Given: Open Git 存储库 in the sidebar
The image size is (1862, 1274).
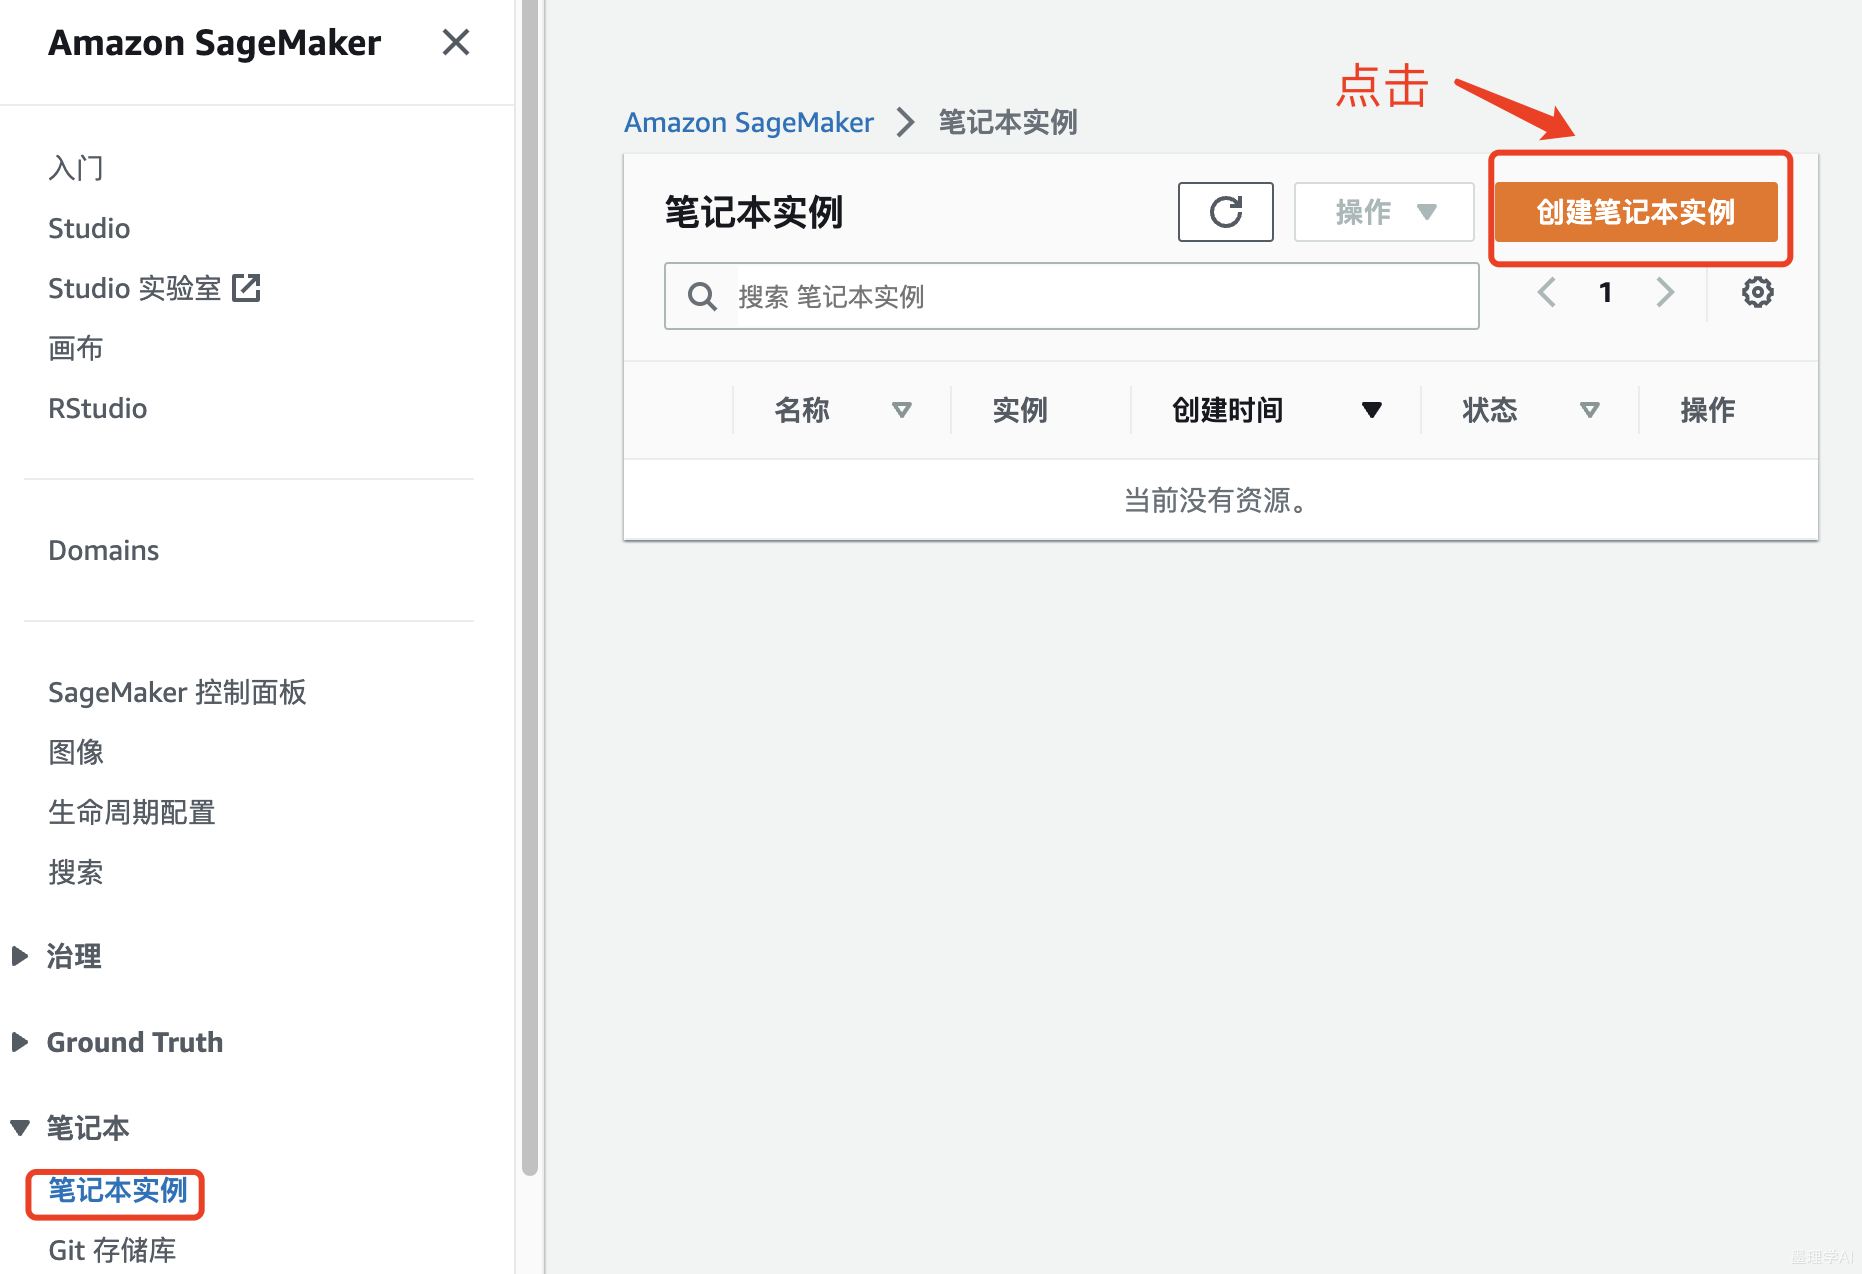Looking at the screenshot, I should tap(112, 1250).
